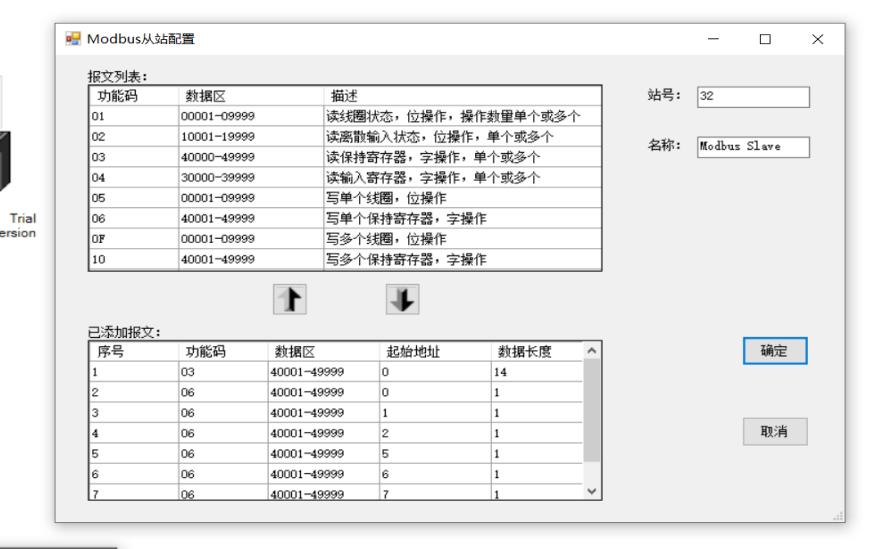This screenshot has height=549, width=874.
Task: Click the 起始地址 column header
Action: point(435,352)
